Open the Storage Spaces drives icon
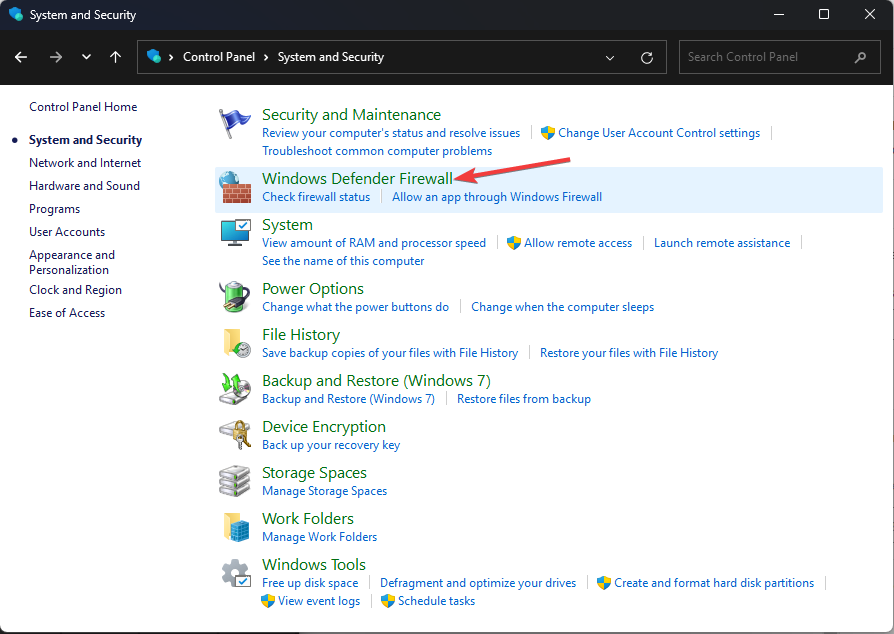The image size is (894, 634). [235, 481]
